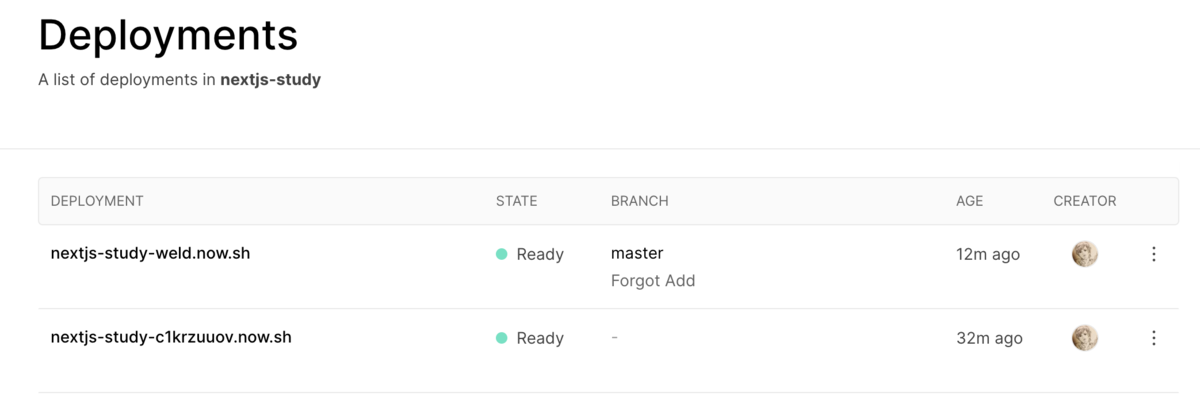Open the options menu for nextjs-study-weld deployment

(x=1153, y=254)
